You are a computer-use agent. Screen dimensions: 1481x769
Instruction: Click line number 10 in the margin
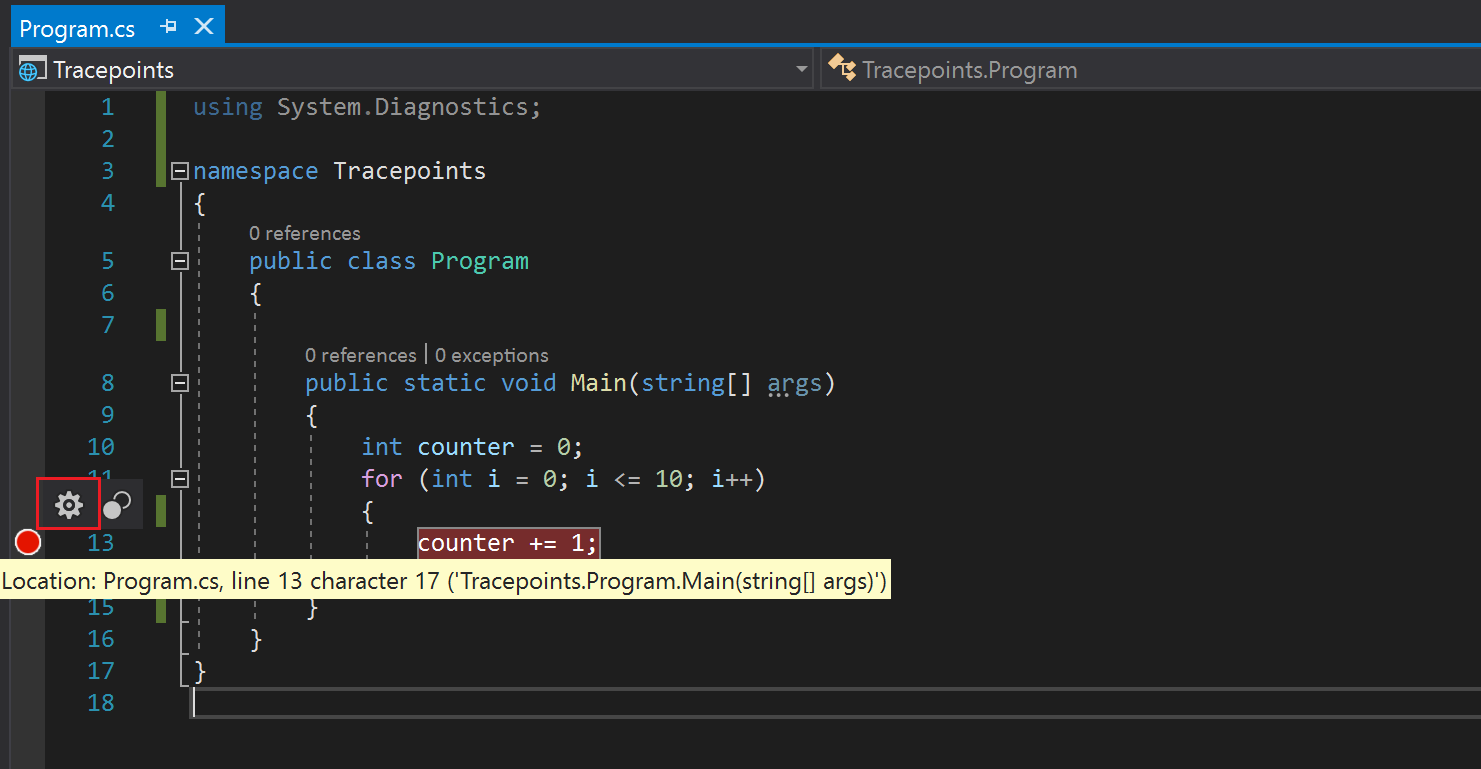[x=101, y=446]
